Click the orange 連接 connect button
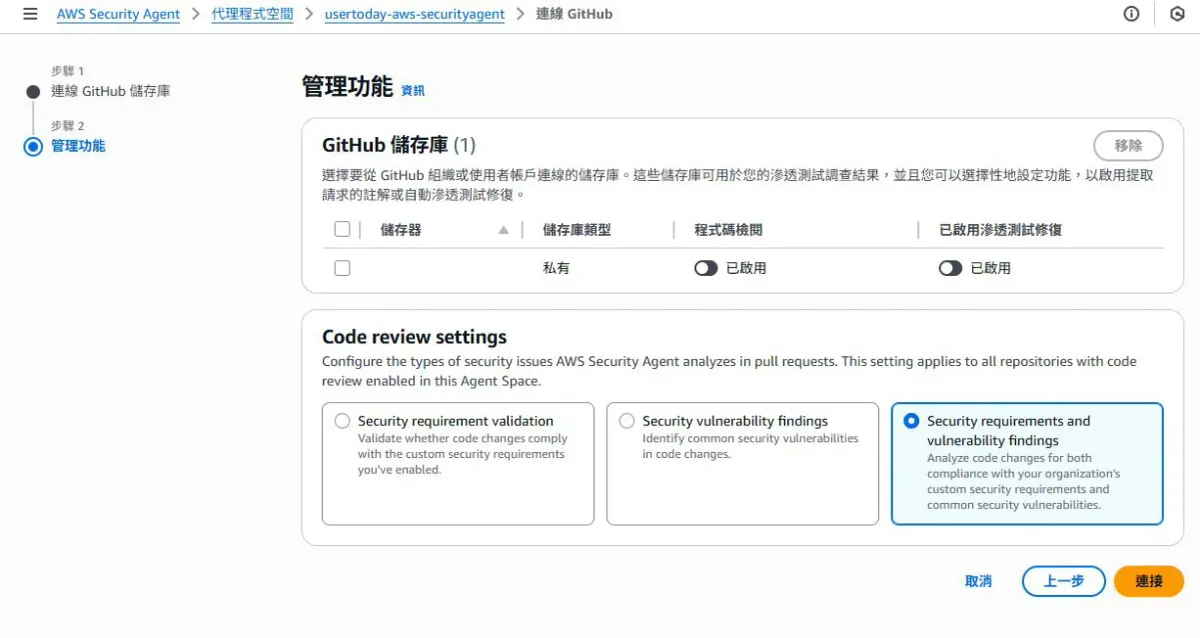This screenshot has width=1200, height=638. point(1148,581)
